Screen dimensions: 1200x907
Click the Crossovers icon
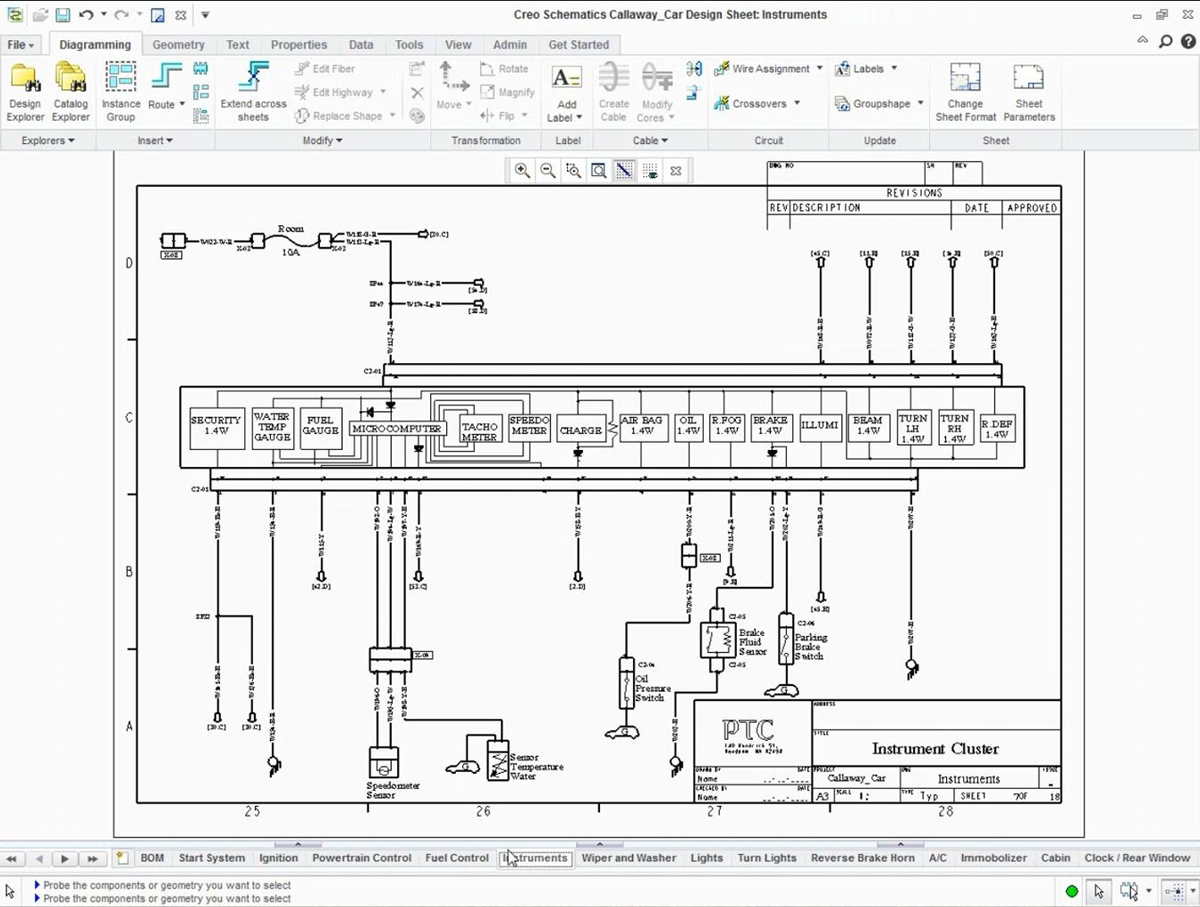pos(721,103)
